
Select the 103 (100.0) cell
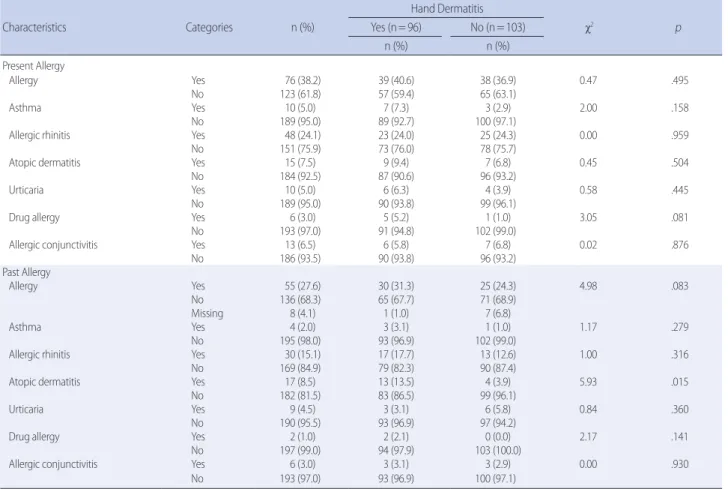(498, 450)
